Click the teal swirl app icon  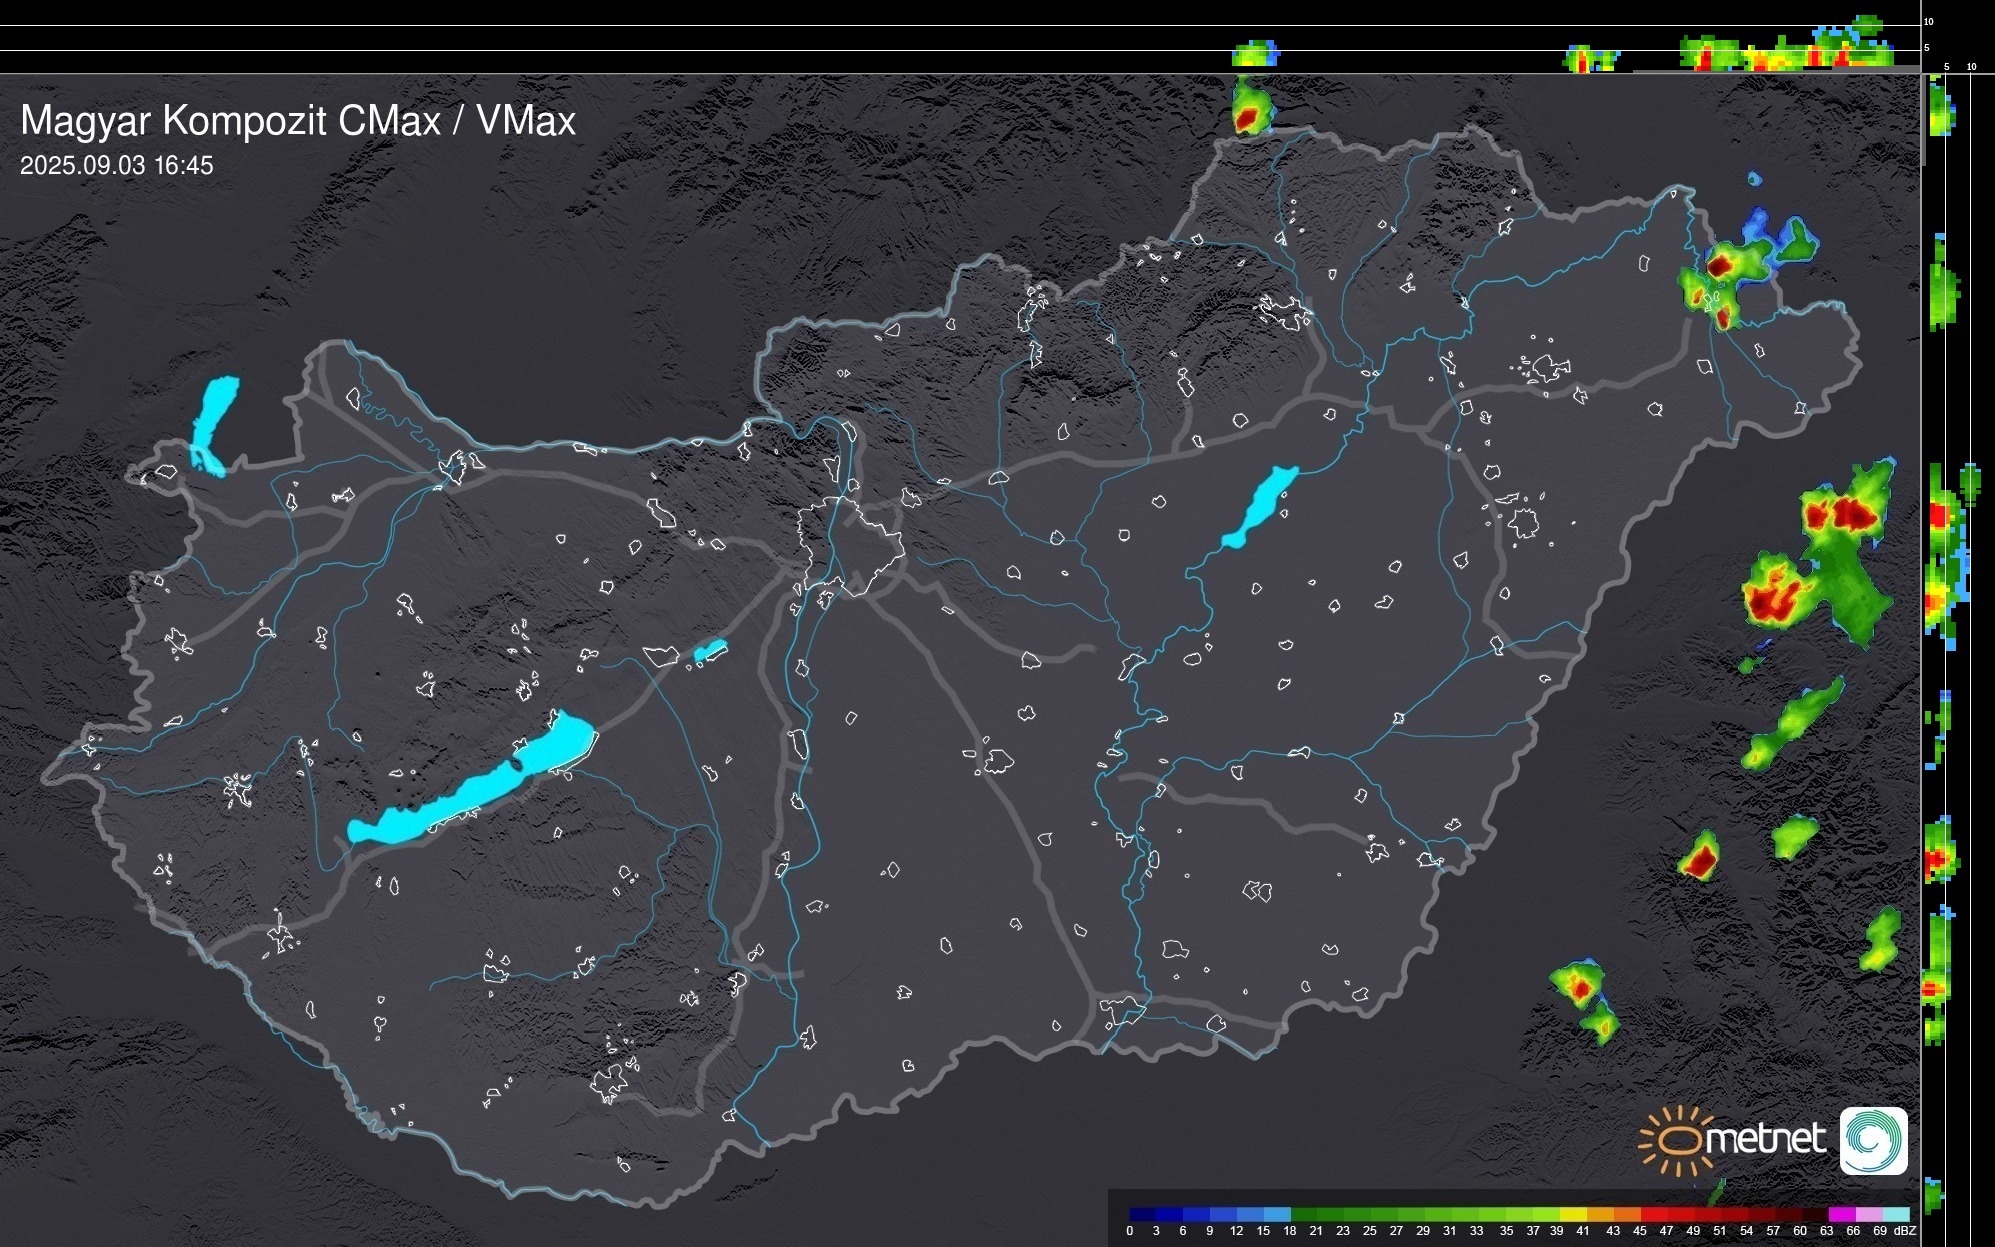click(1873, 1140)
